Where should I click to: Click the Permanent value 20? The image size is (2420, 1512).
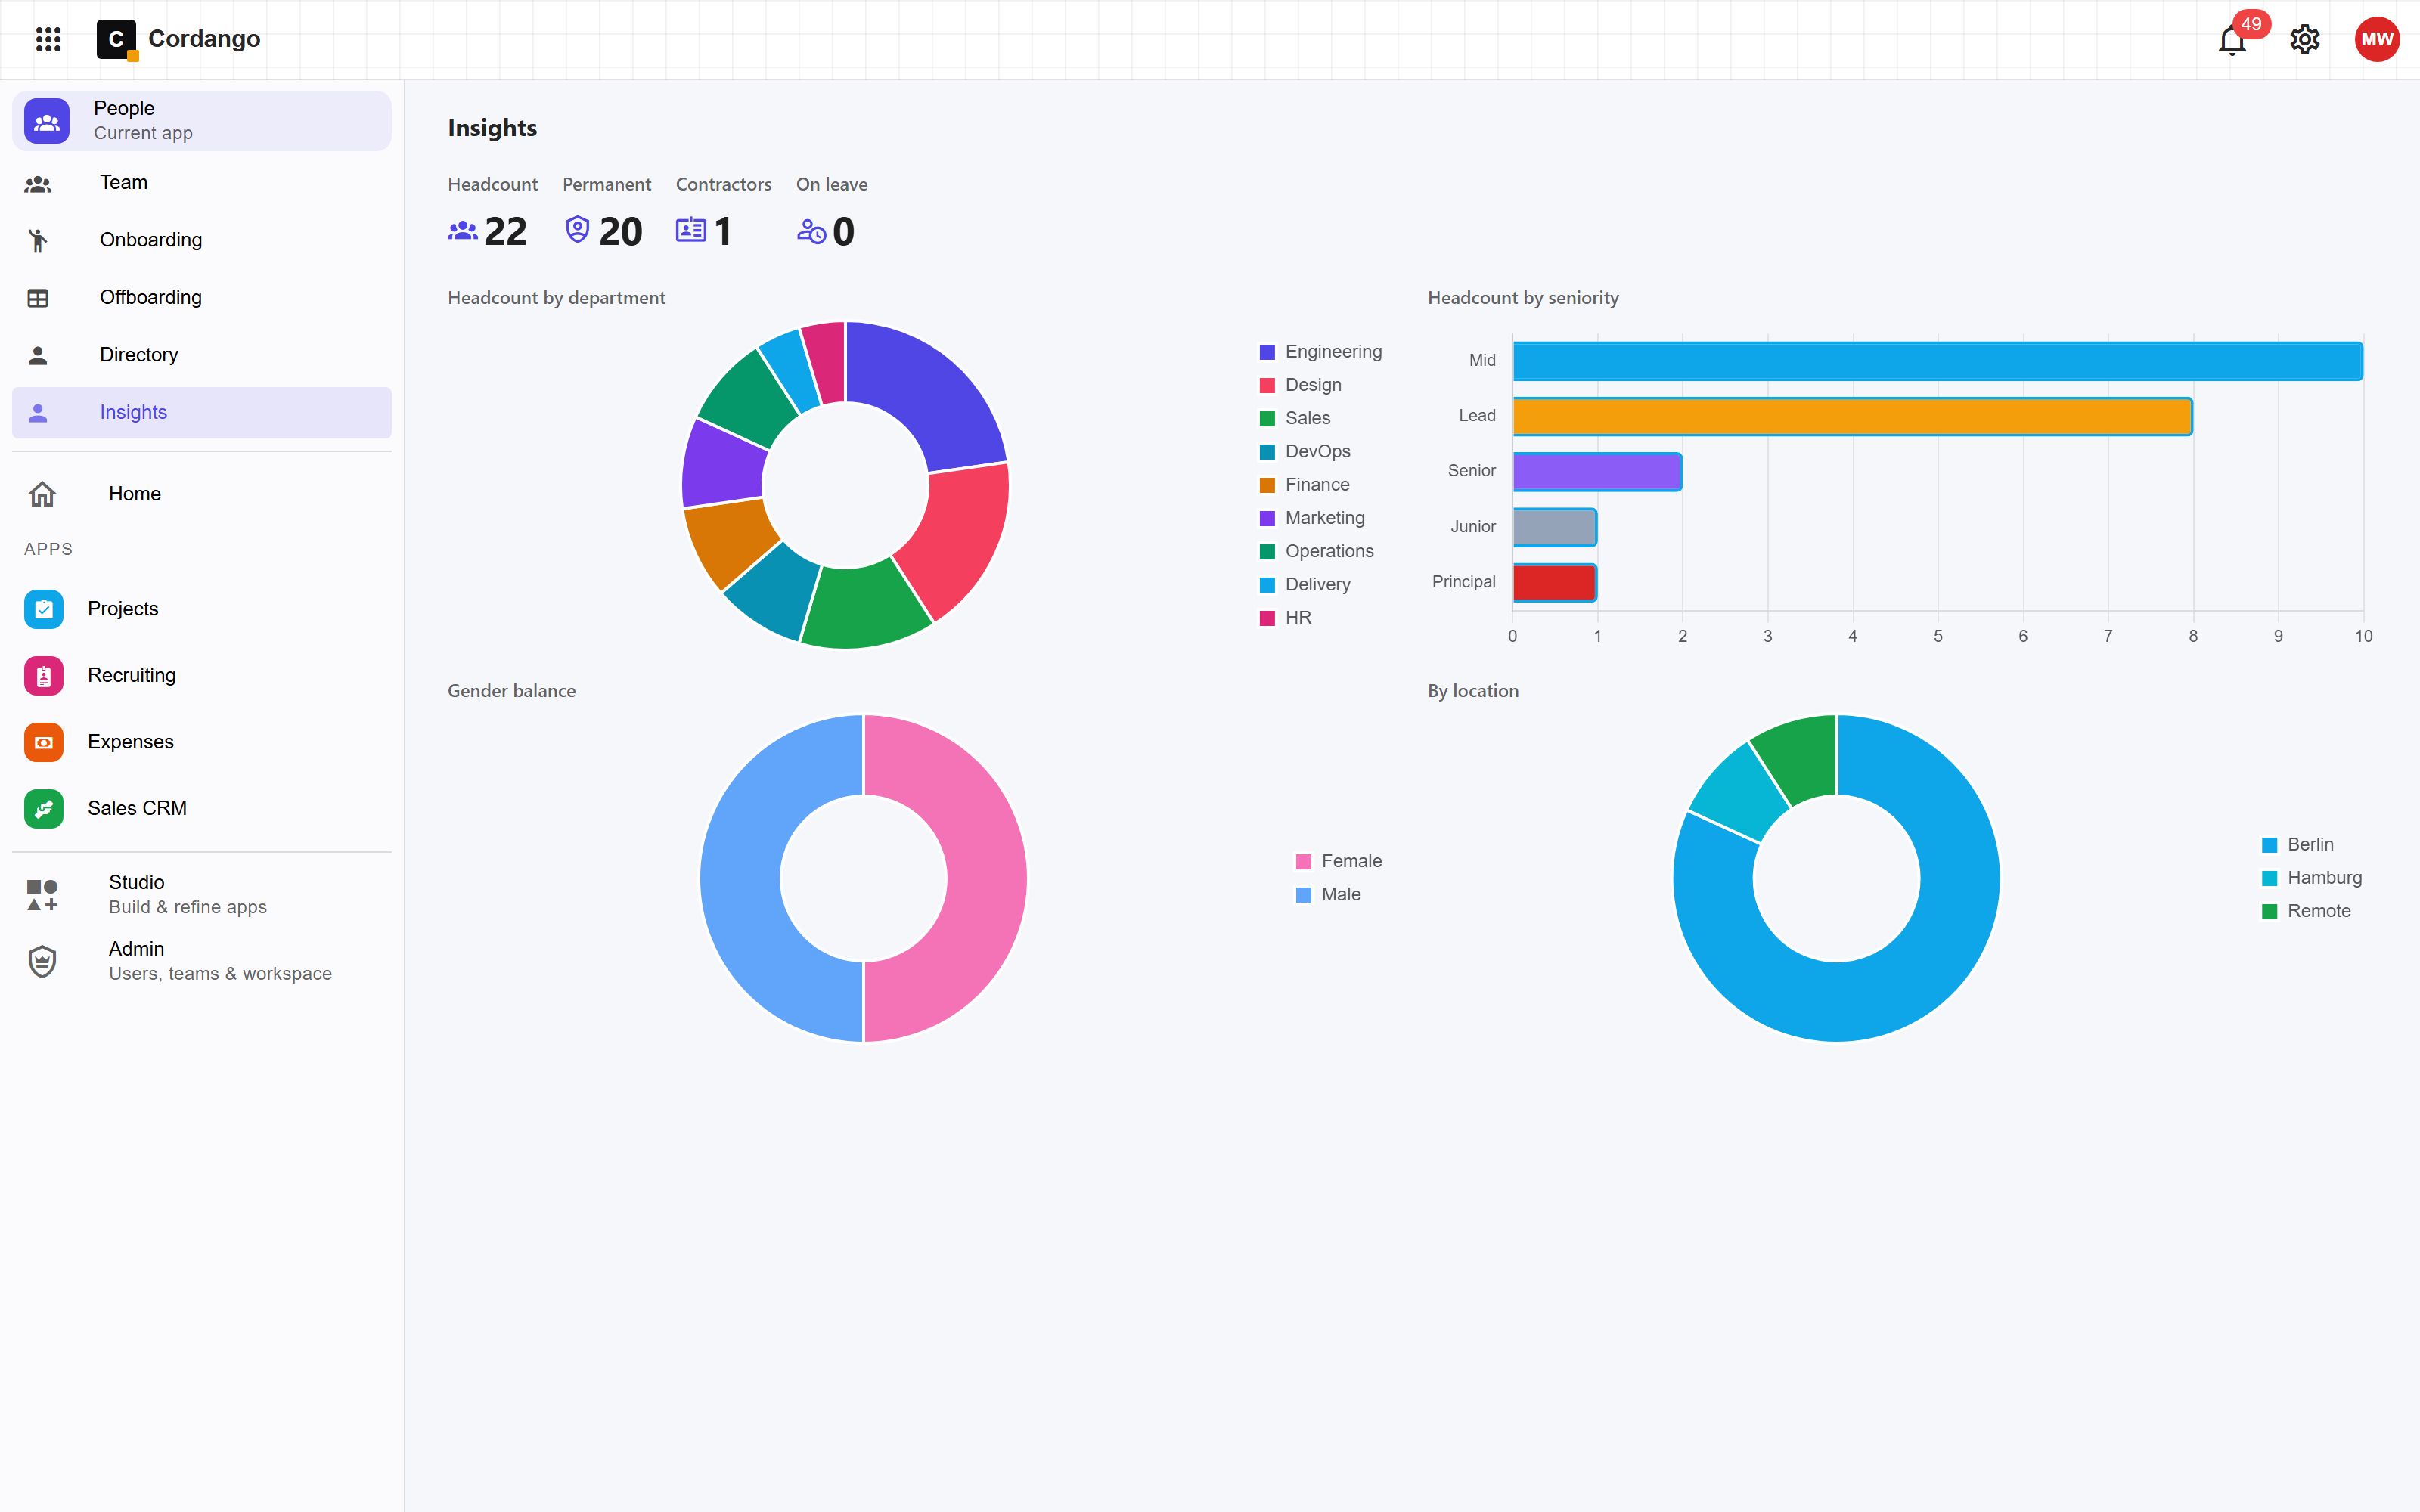click(x=620, y=232)
